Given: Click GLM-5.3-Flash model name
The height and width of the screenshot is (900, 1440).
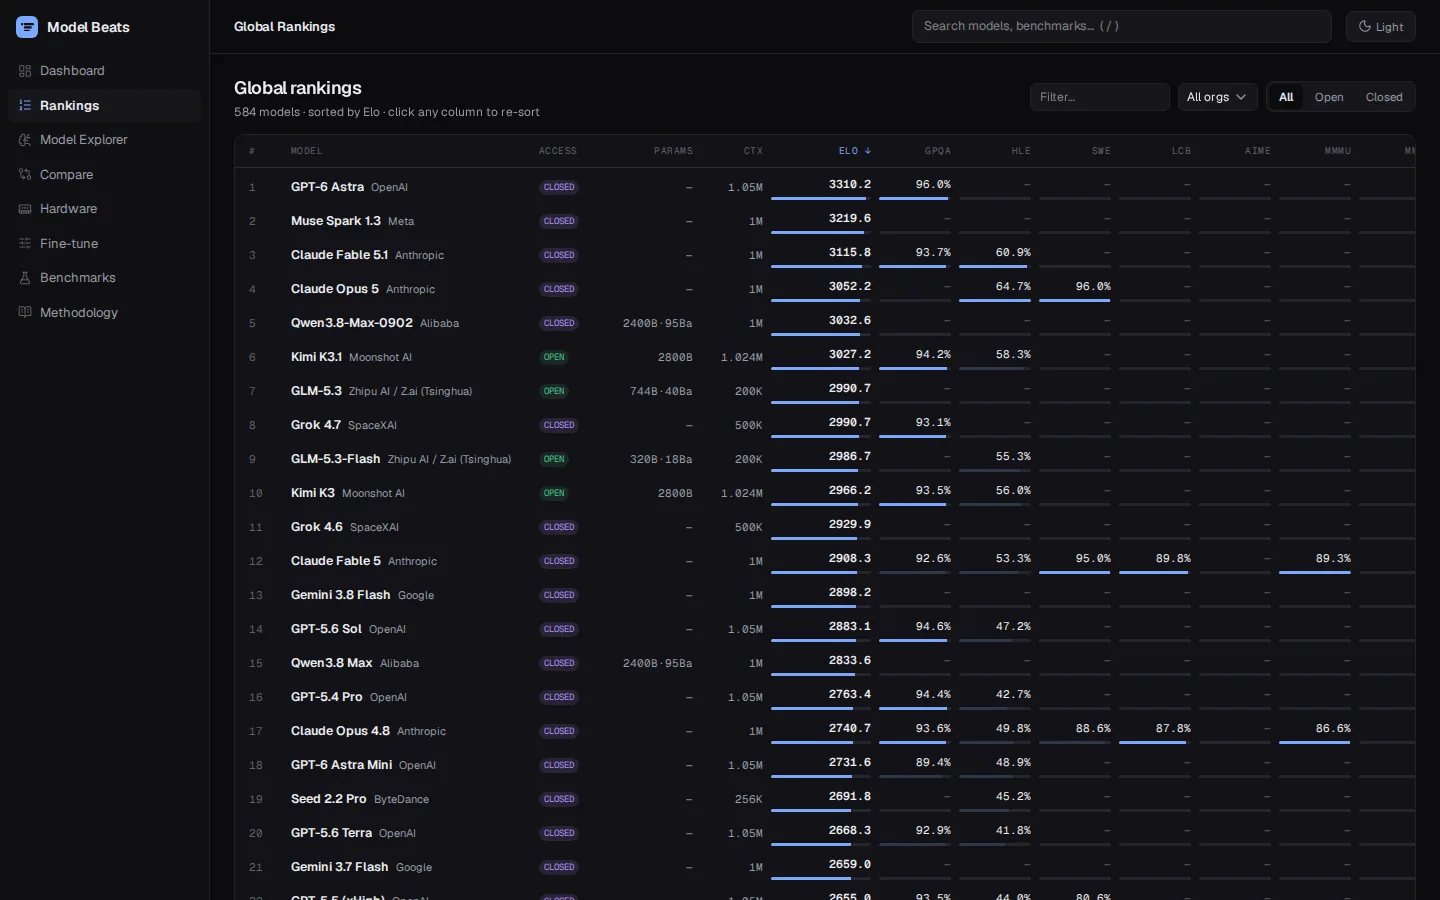Looking at the screenshot, I should pyautogui.click(x=335, y=459).
